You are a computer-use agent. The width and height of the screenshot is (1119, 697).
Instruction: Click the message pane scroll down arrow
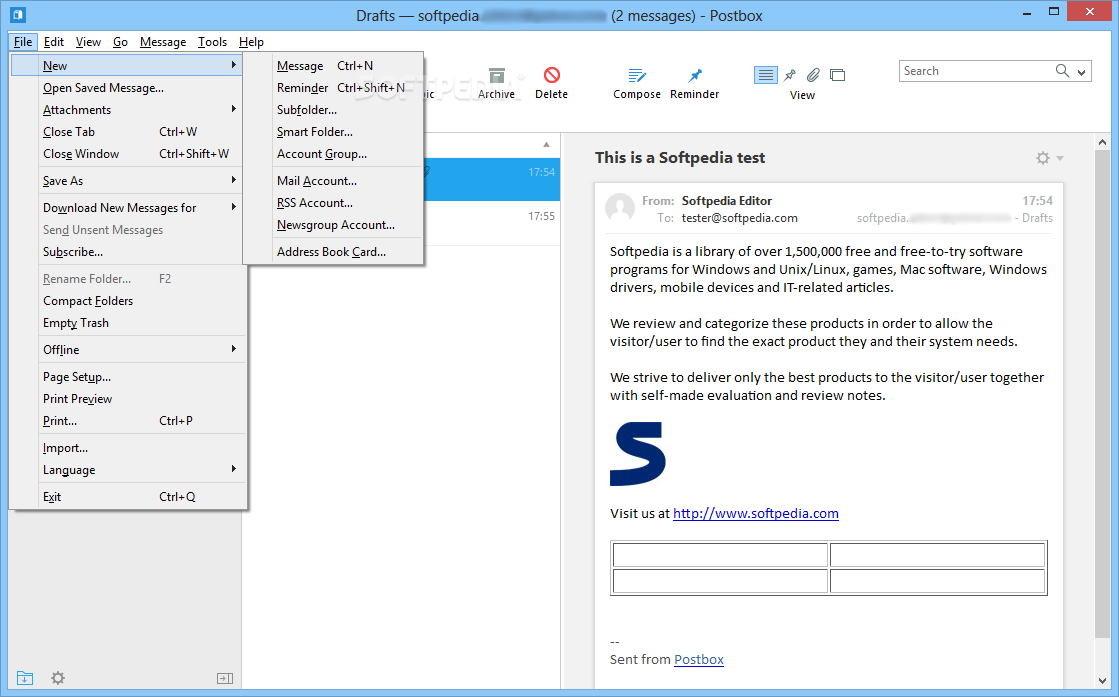[1103, 681]
